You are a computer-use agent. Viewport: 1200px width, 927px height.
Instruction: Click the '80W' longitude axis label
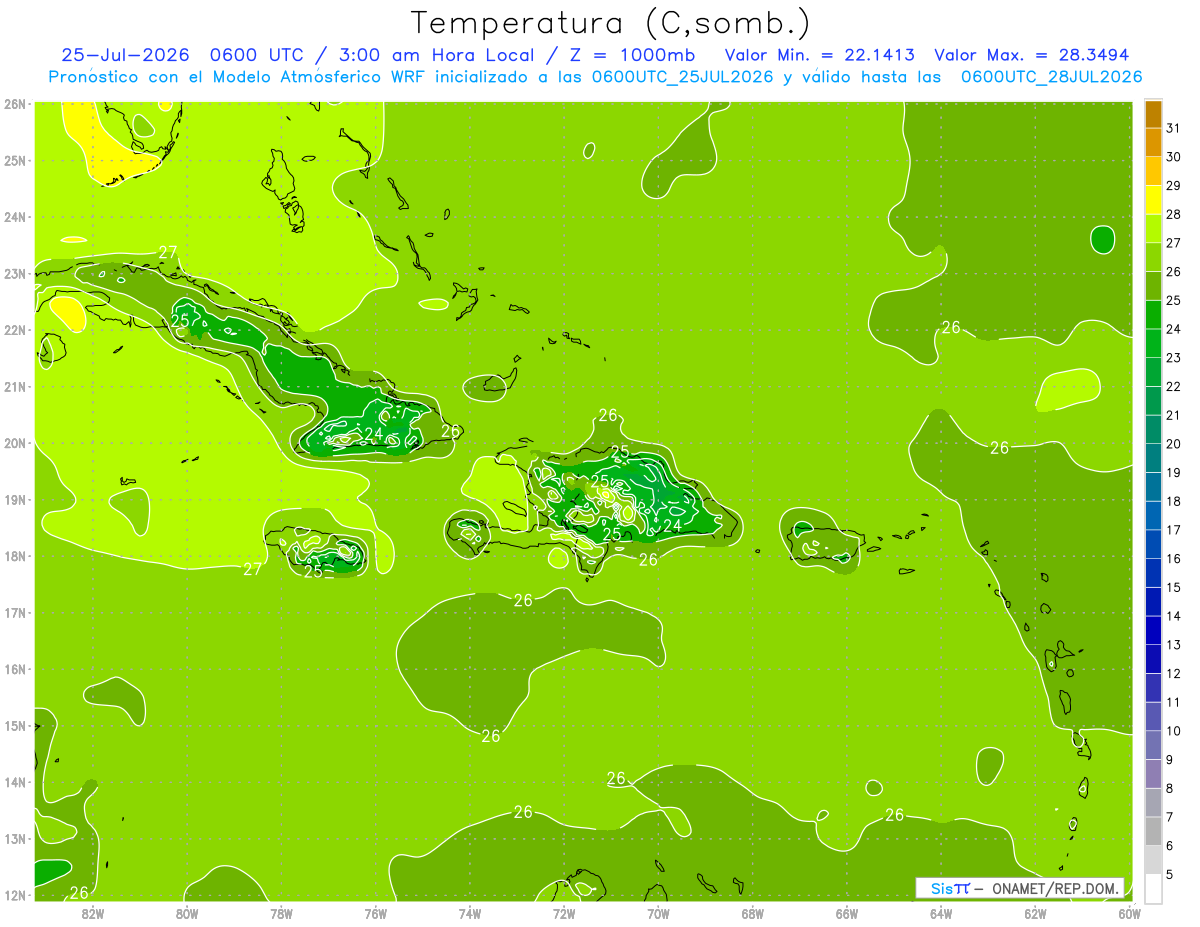point(187,912)
